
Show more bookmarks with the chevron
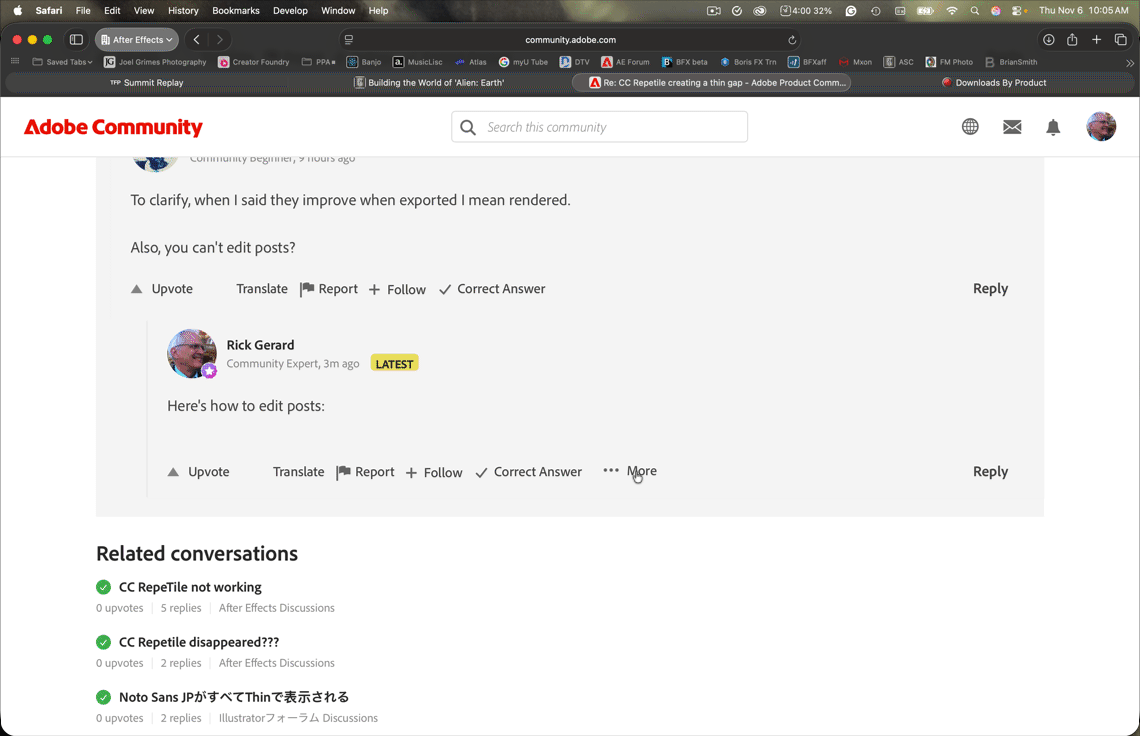[x=1129, y=63]
